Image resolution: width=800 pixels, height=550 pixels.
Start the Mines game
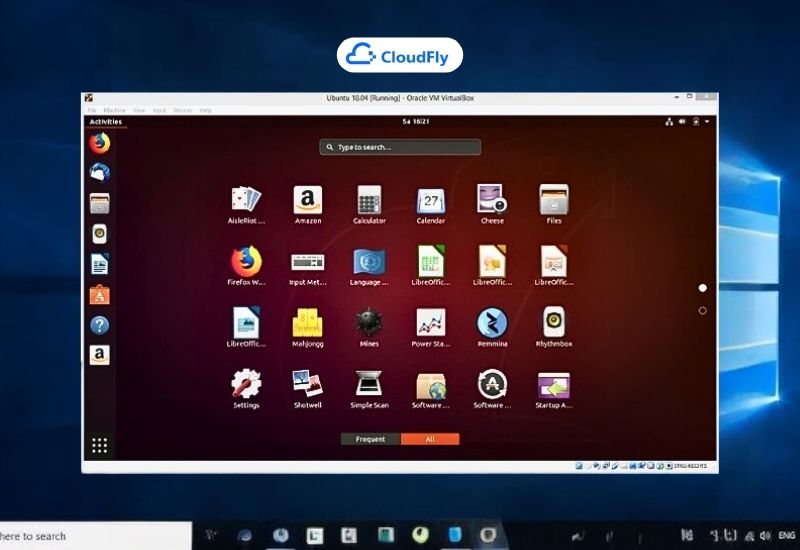point(369,327)
